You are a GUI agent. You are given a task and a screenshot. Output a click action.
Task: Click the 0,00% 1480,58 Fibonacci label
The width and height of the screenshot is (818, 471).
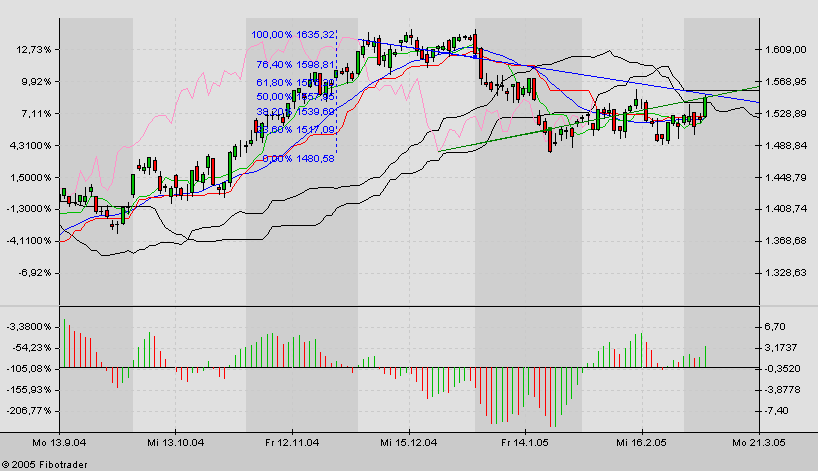point(297,158)
